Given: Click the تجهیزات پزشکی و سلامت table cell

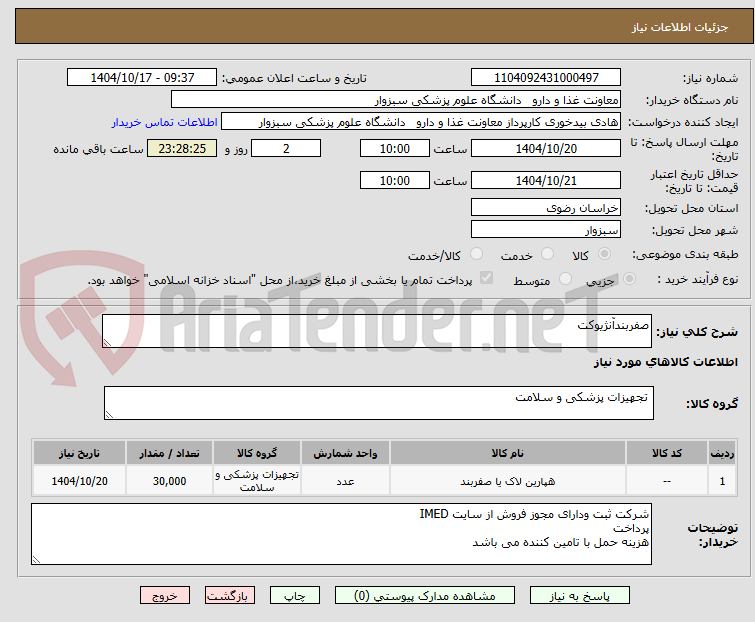Looking at the screenshot, I should 257,481.
